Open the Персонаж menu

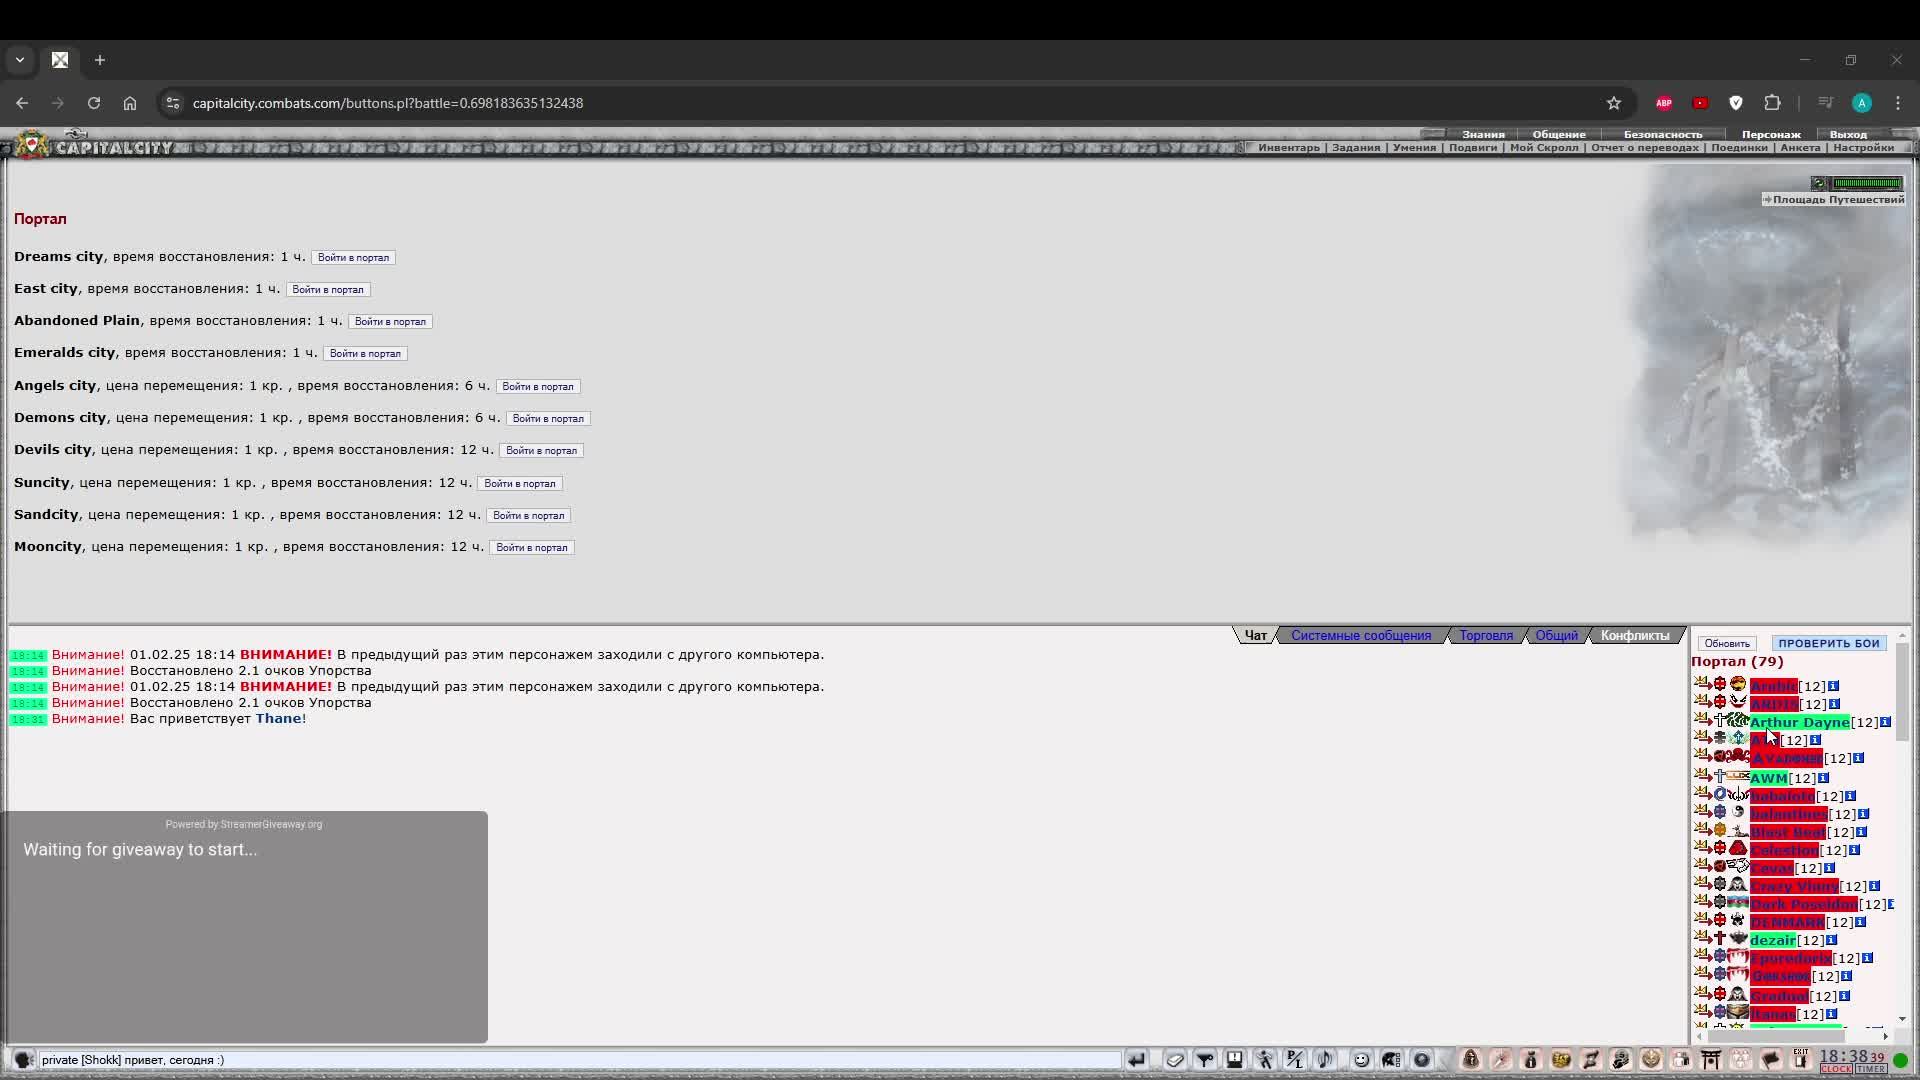point(1770,134)
